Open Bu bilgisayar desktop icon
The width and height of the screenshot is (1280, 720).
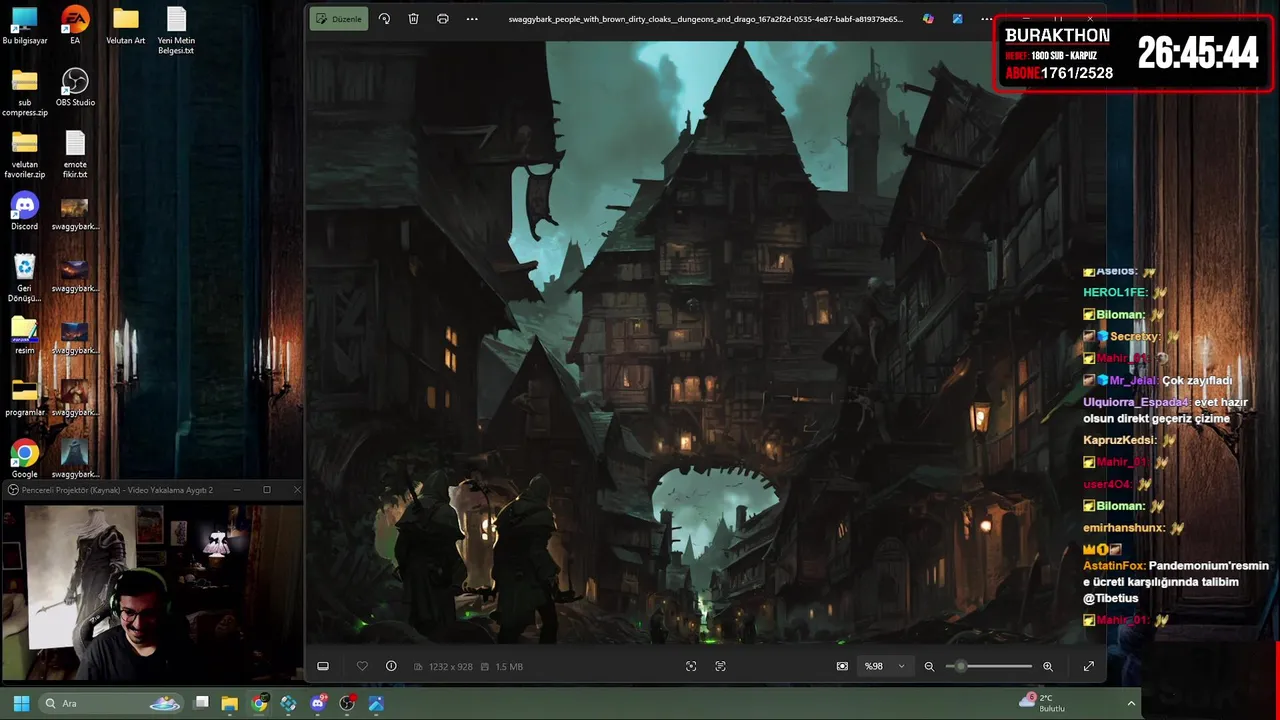coord(25,27)
